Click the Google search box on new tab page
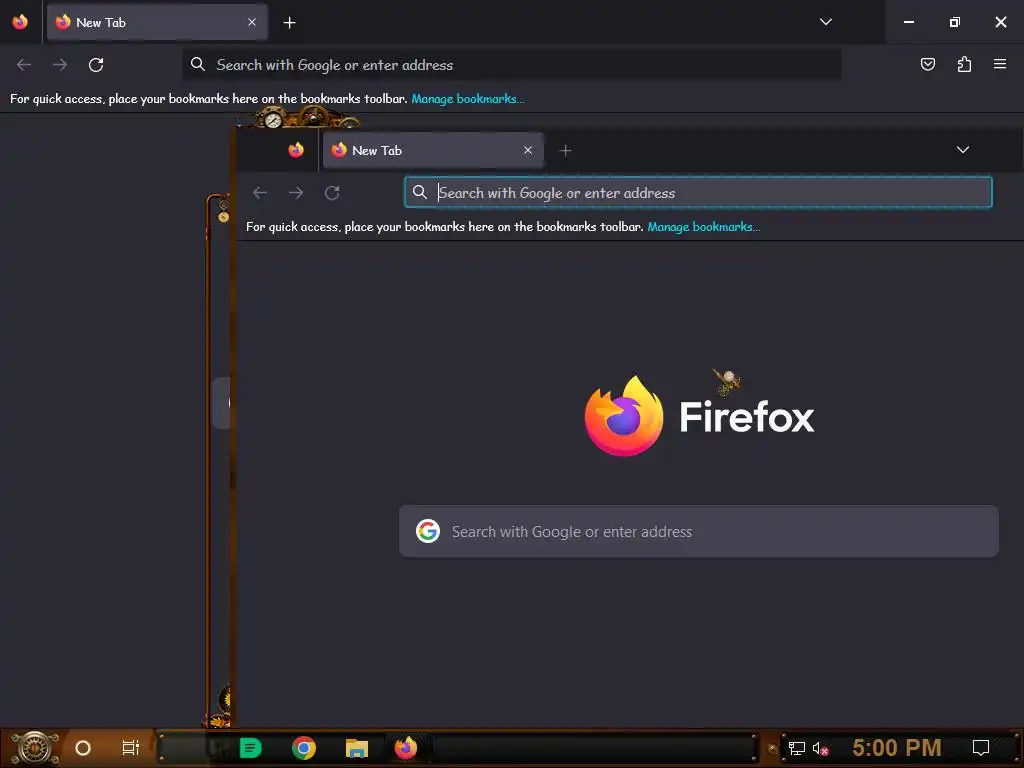This screenshot has width=1024, height=768. tap(699, 531)
